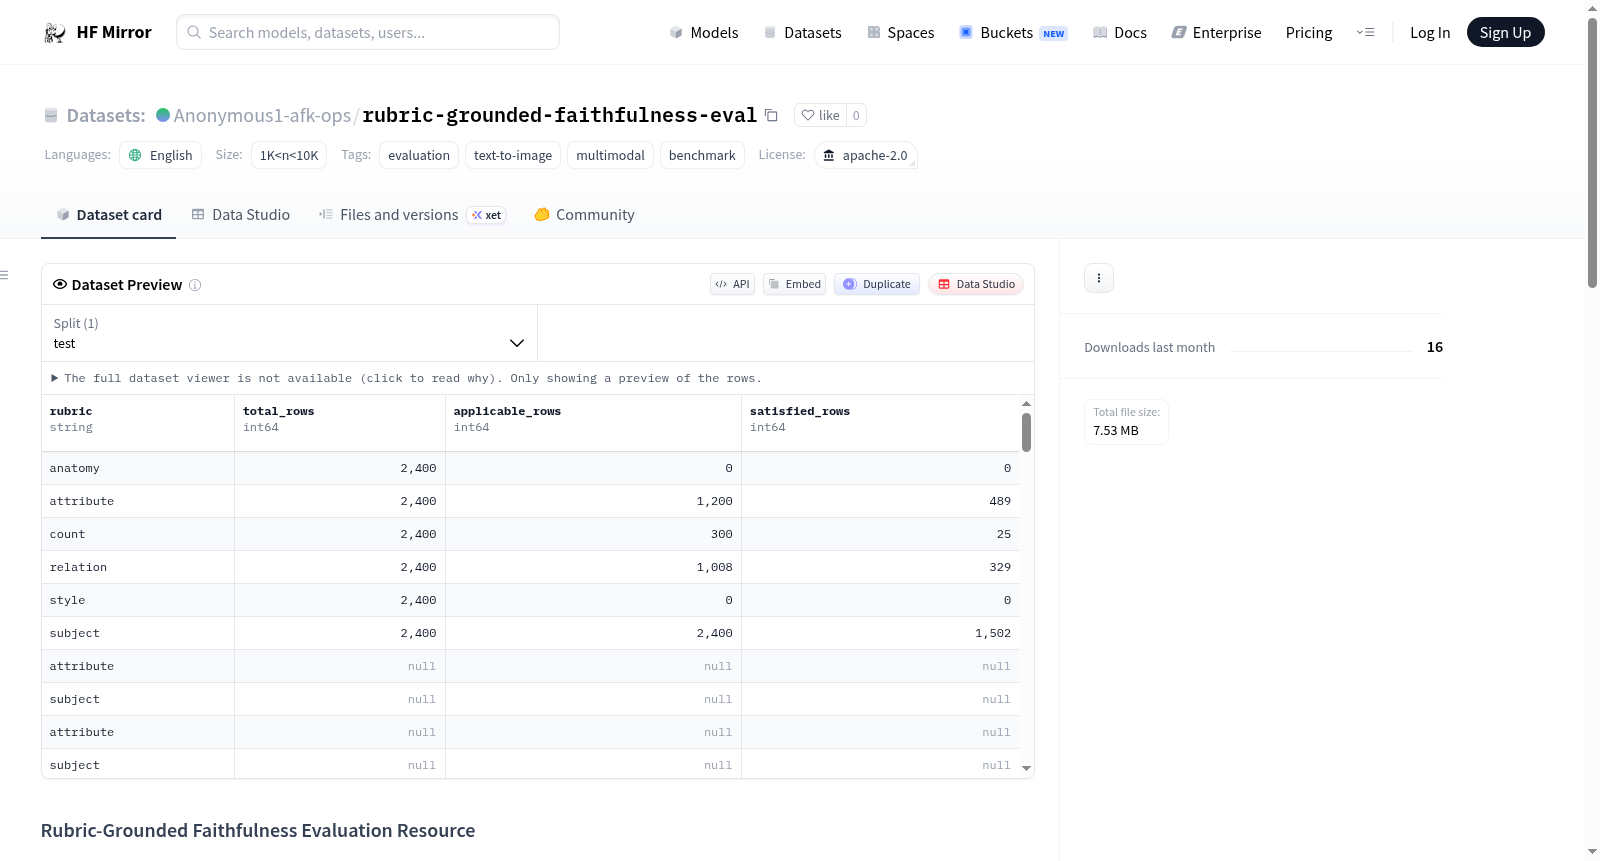This screenshot has height=861, width=1600.
Task: Click the page vertical scrollbar thumb
Action: point(1592,152)
